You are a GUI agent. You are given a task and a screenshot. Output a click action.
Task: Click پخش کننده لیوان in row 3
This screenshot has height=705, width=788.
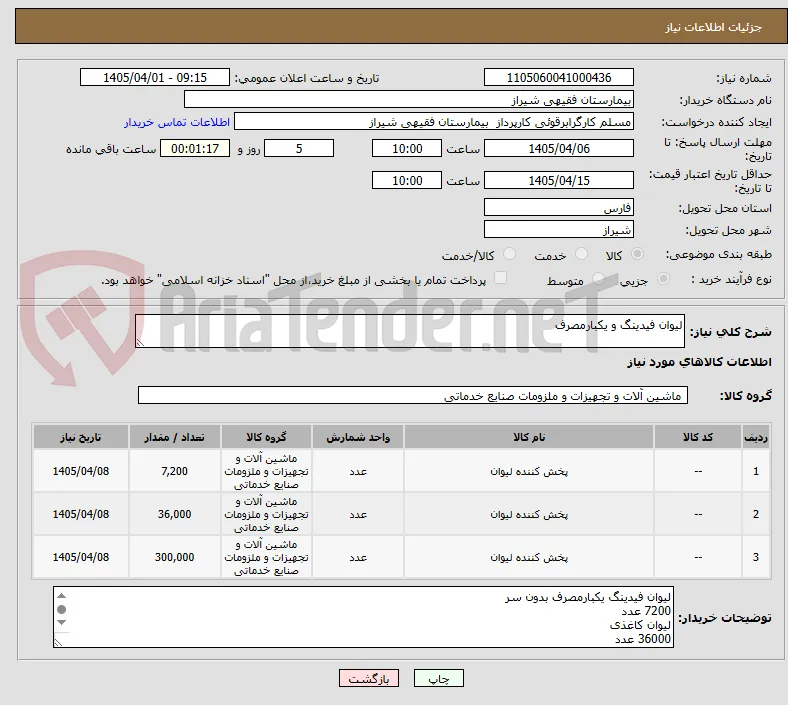tap(529, 557)
